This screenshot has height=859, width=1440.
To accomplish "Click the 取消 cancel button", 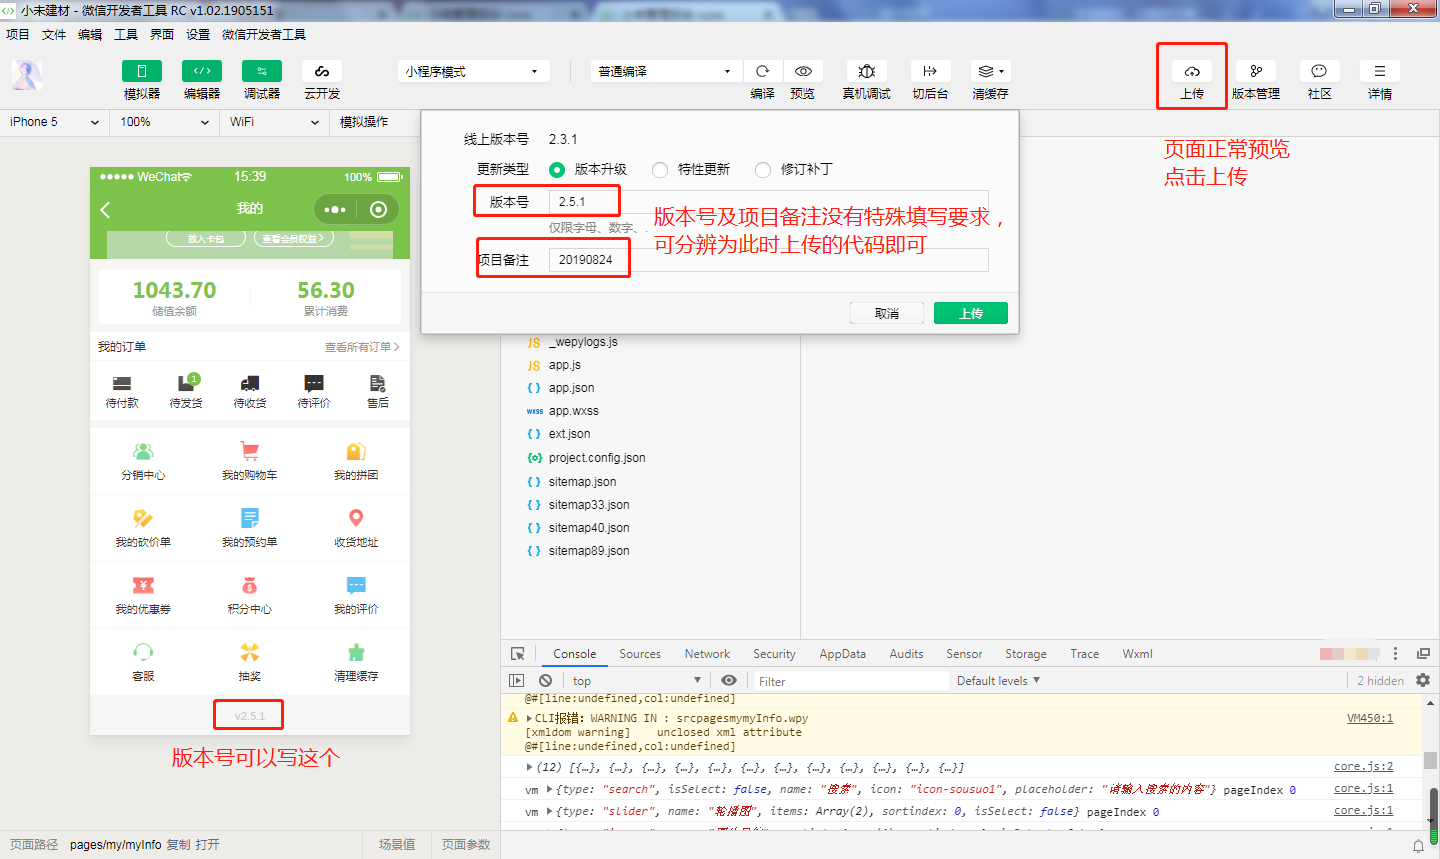I will point(887,313).
